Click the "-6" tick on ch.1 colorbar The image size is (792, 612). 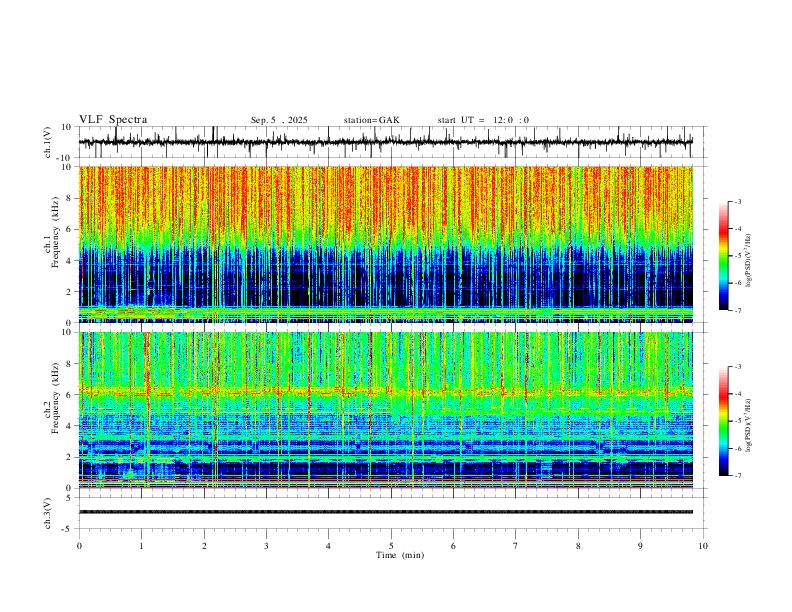[x=737, y=283]
